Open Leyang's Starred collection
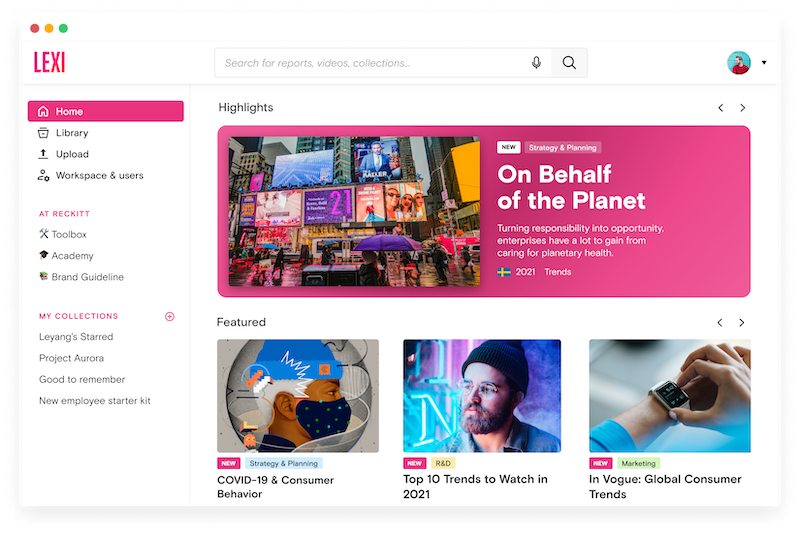800x535 pixels. (76, 337)
